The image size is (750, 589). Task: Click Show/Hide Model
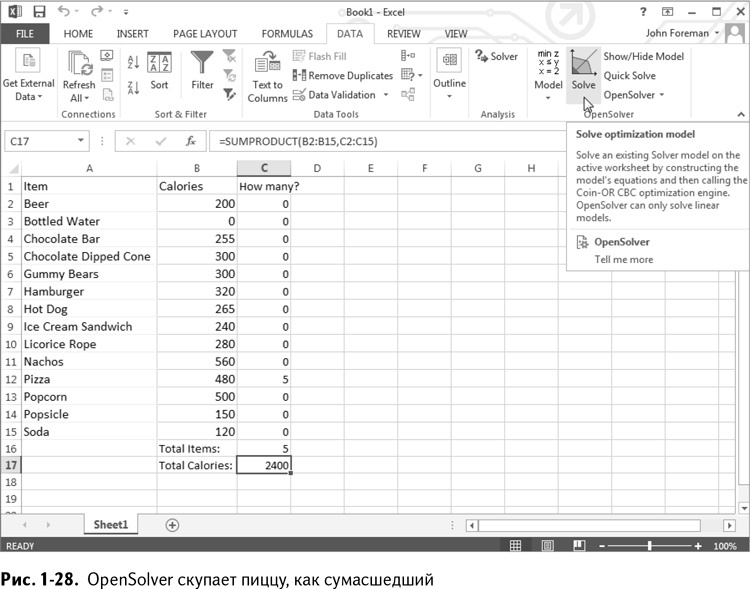(643, 56)
